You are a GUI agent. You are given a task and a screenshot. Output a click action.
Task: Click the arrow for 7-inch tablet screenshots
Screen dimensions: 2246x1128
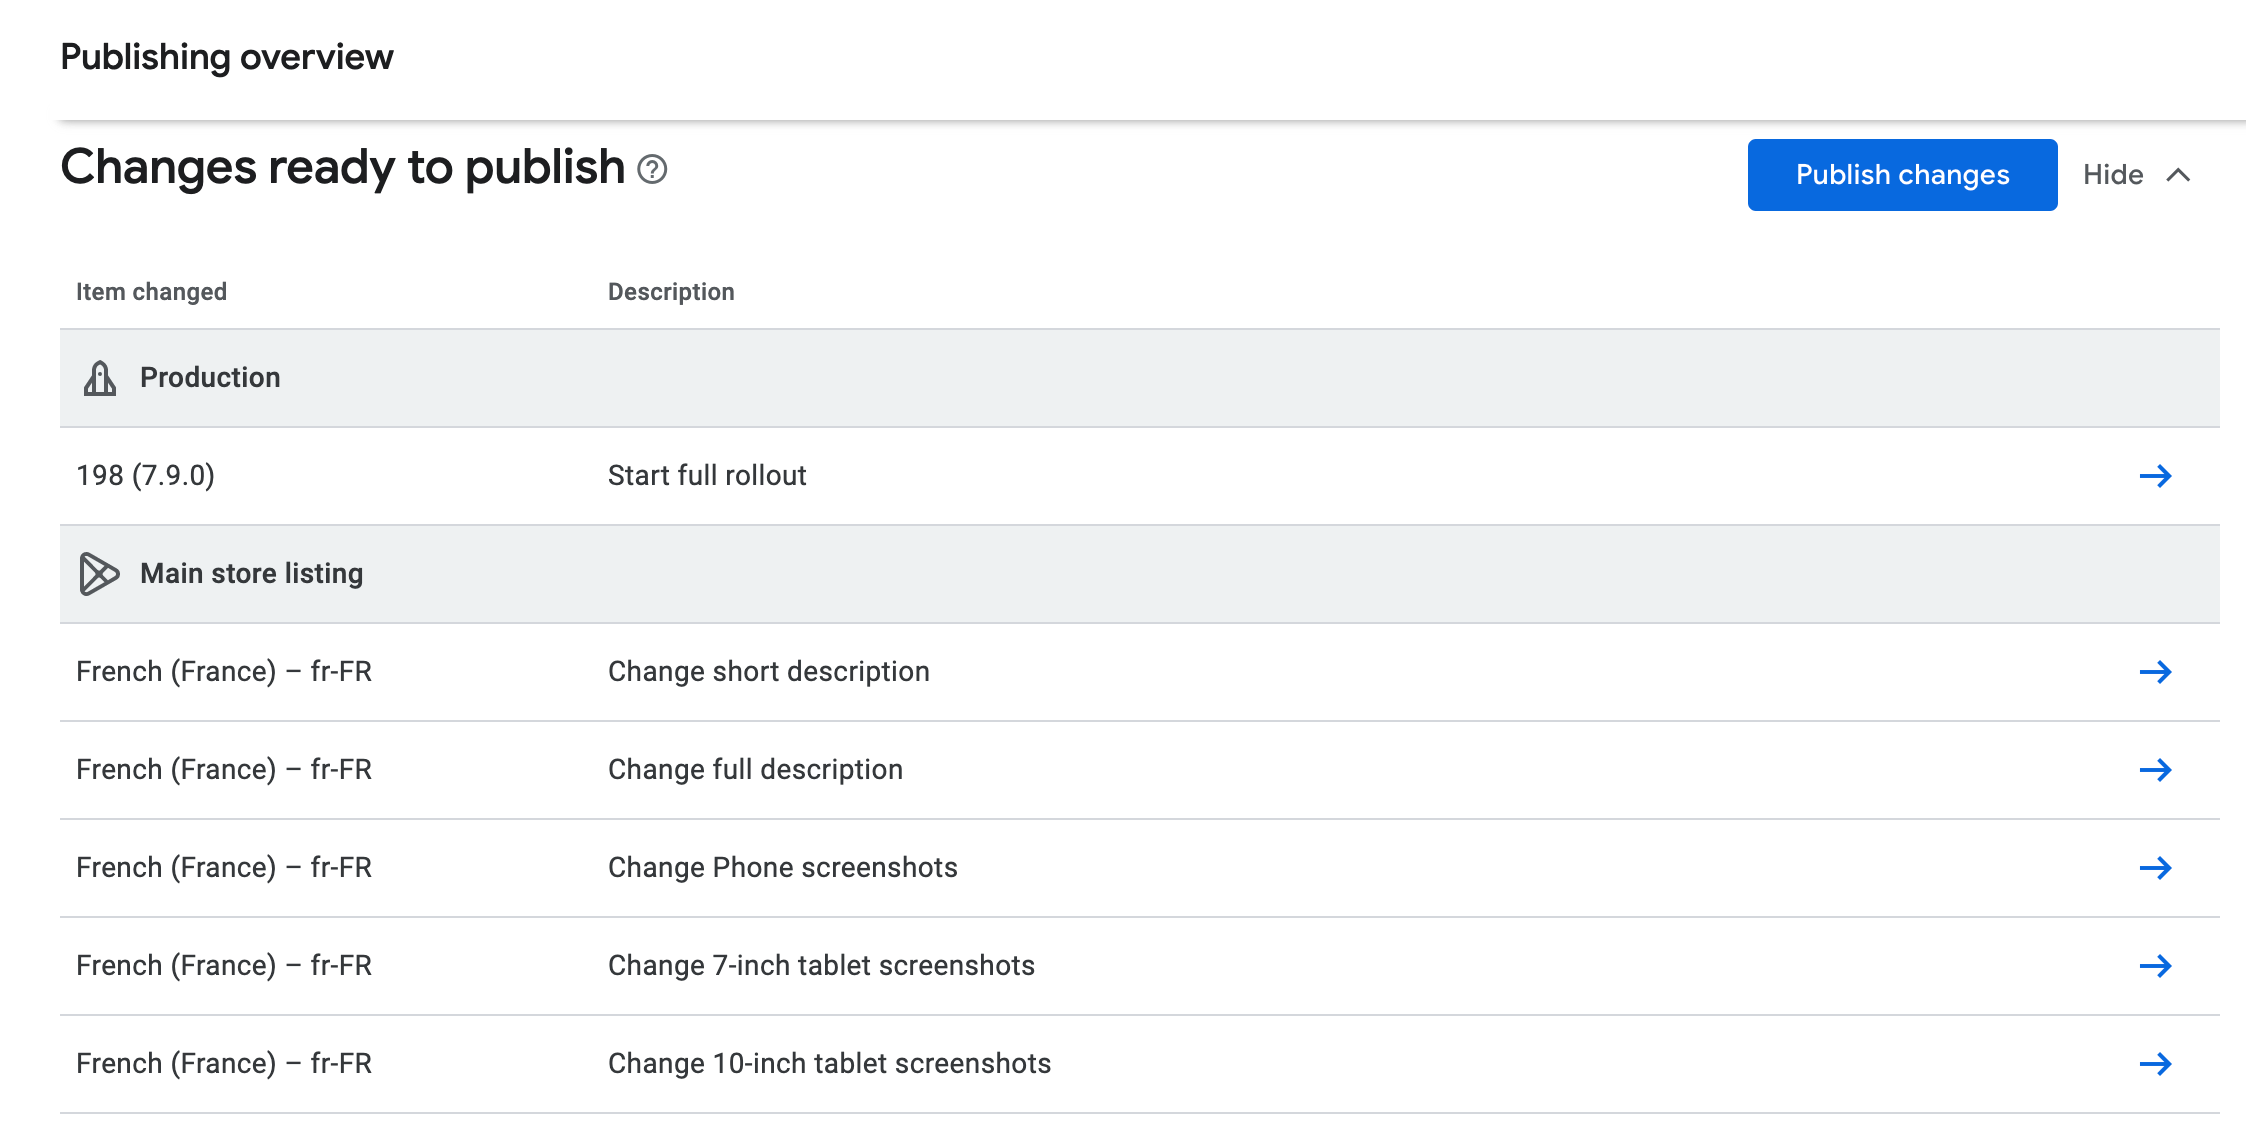2155,966
